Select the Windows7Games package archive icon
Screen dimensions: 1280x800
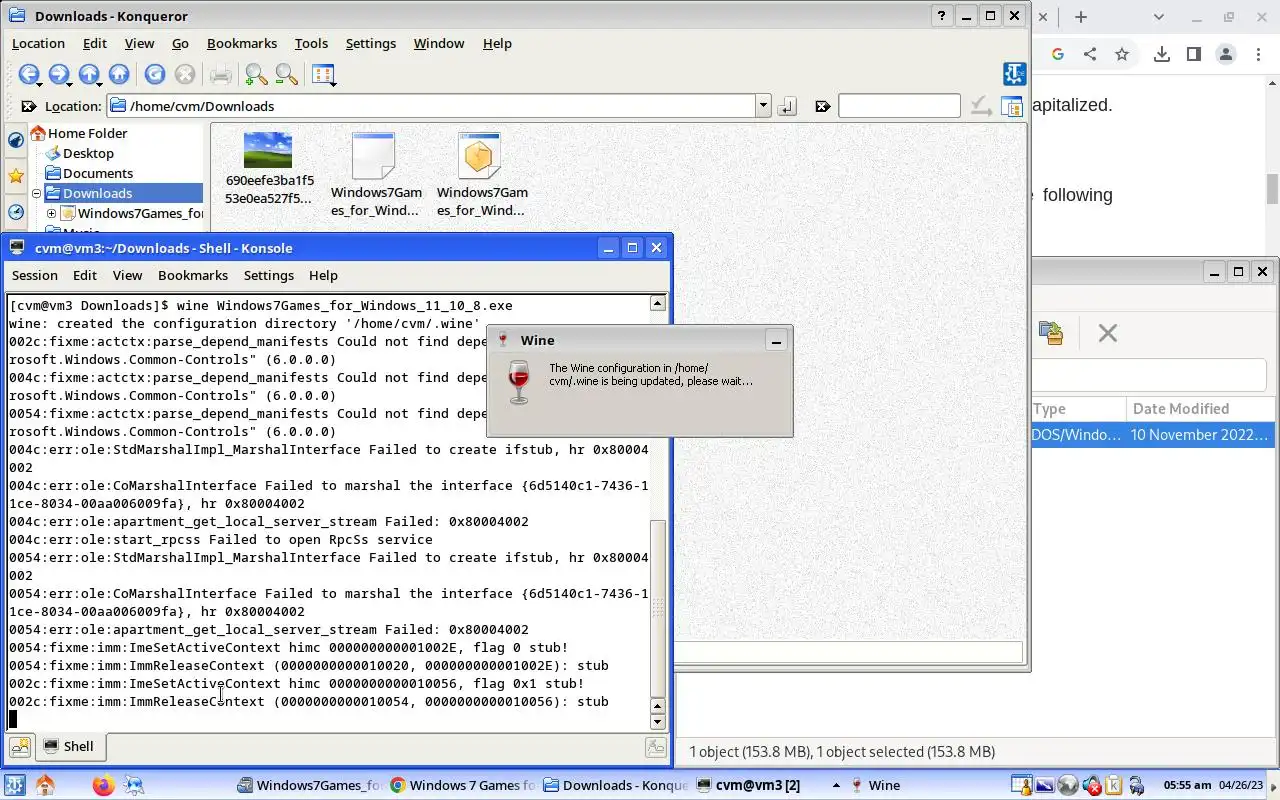pyautogui.click(x=479, y=156)
